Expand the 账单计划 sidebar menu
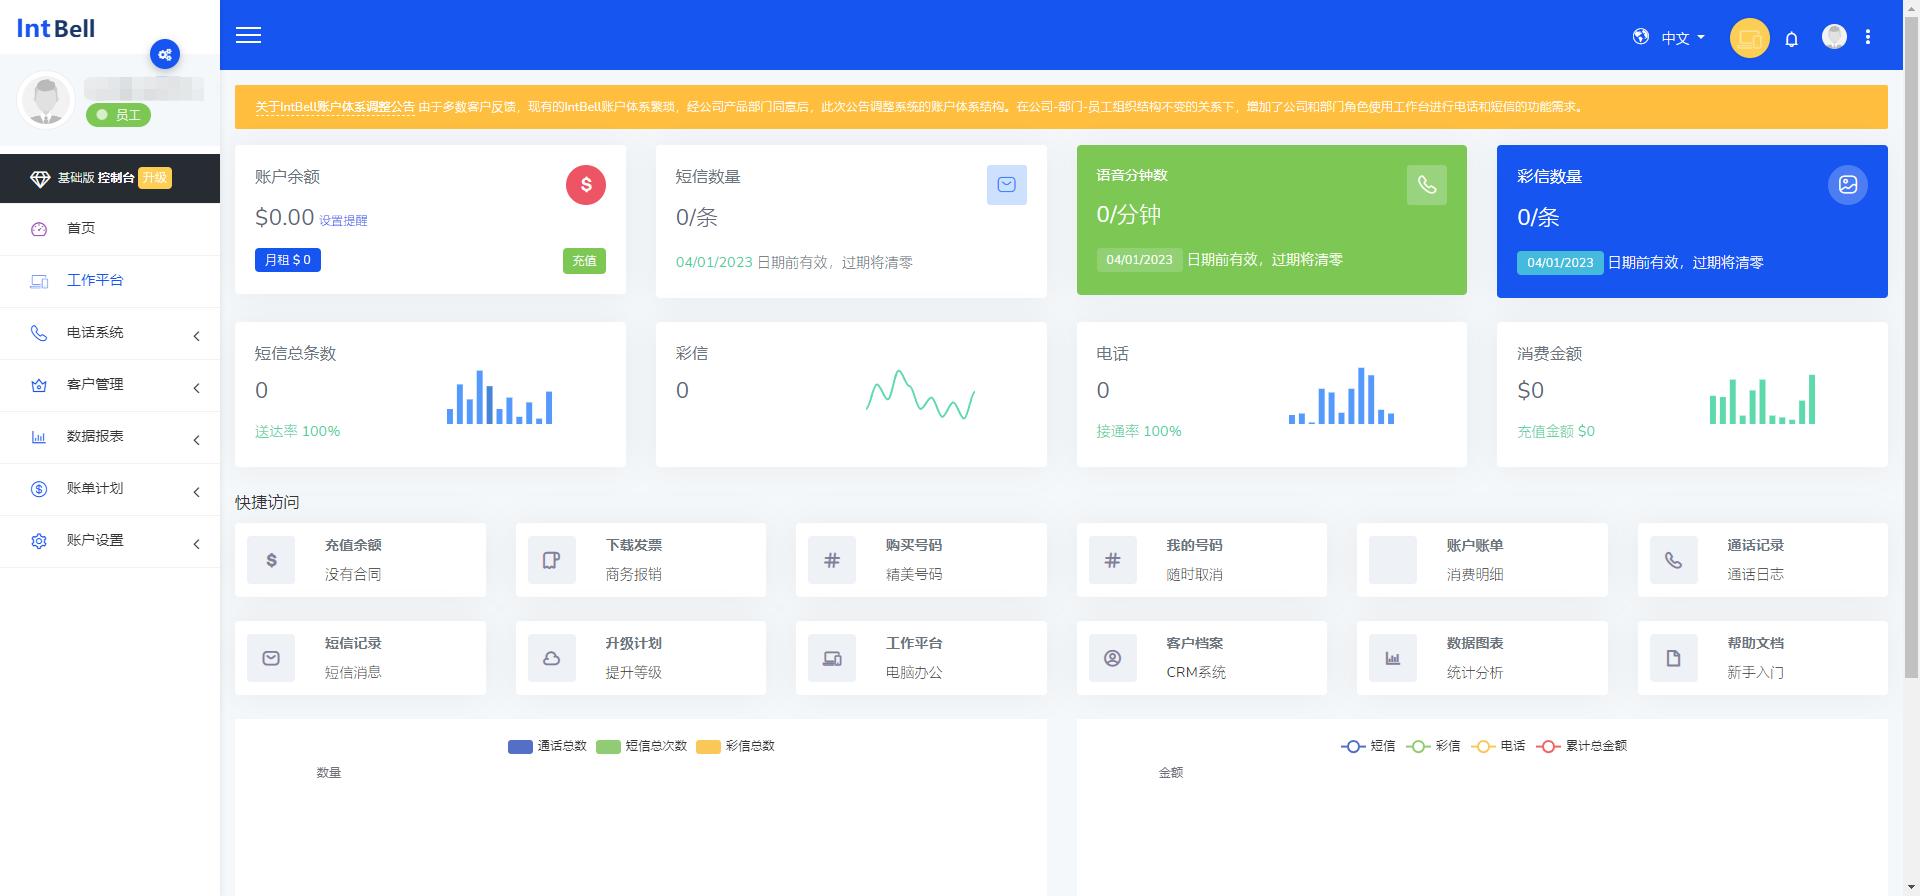The image size is (1920, 896). [x=110, y=489]
